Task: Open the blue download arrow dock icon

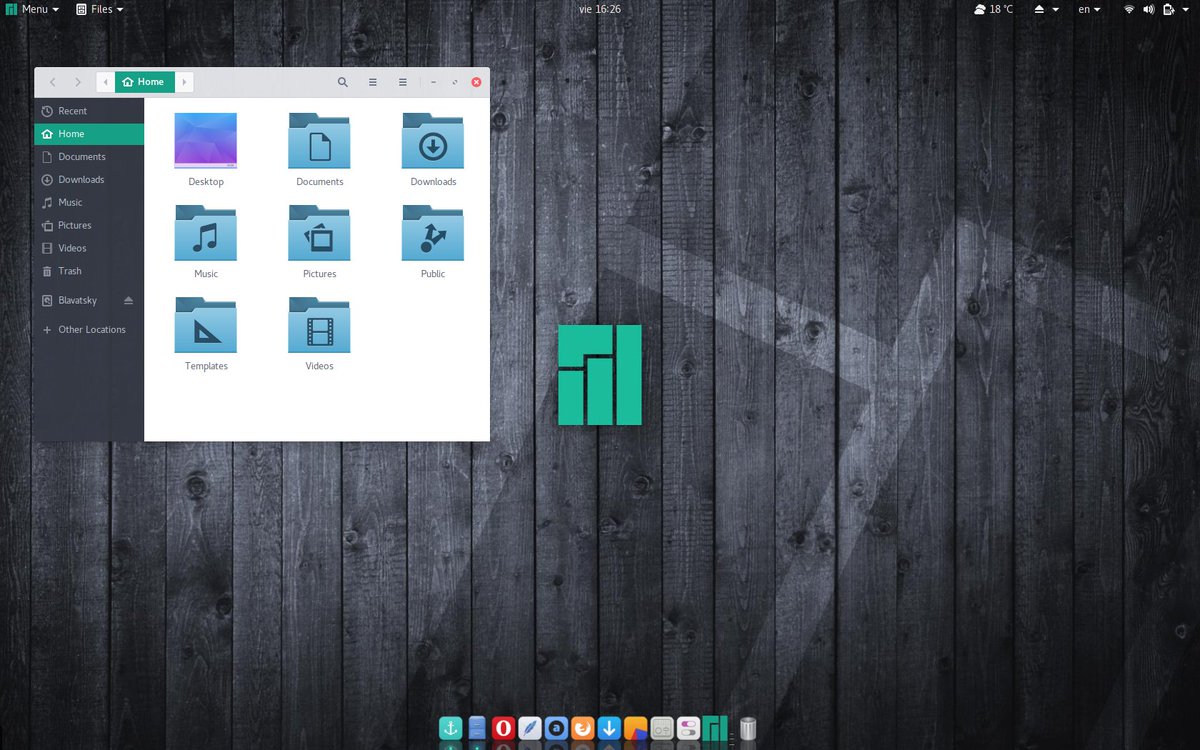Action: click(609, 728)
